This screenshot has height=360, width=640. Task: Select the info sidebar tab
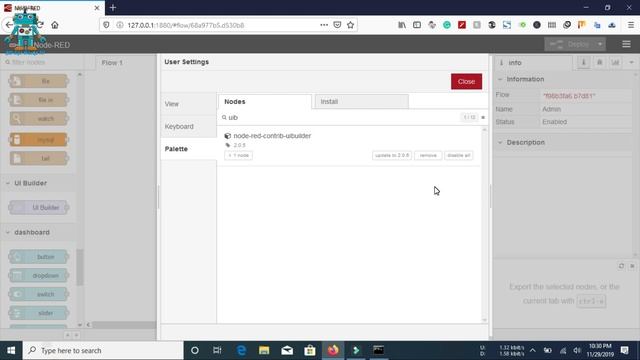click(x=533, y=63)
